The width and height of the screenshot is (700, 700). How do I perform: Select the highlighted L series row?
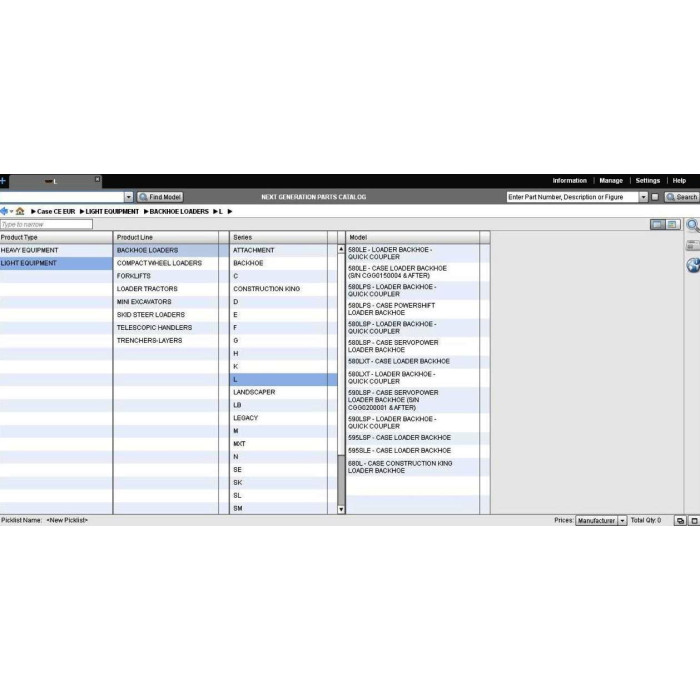point(283,379)
